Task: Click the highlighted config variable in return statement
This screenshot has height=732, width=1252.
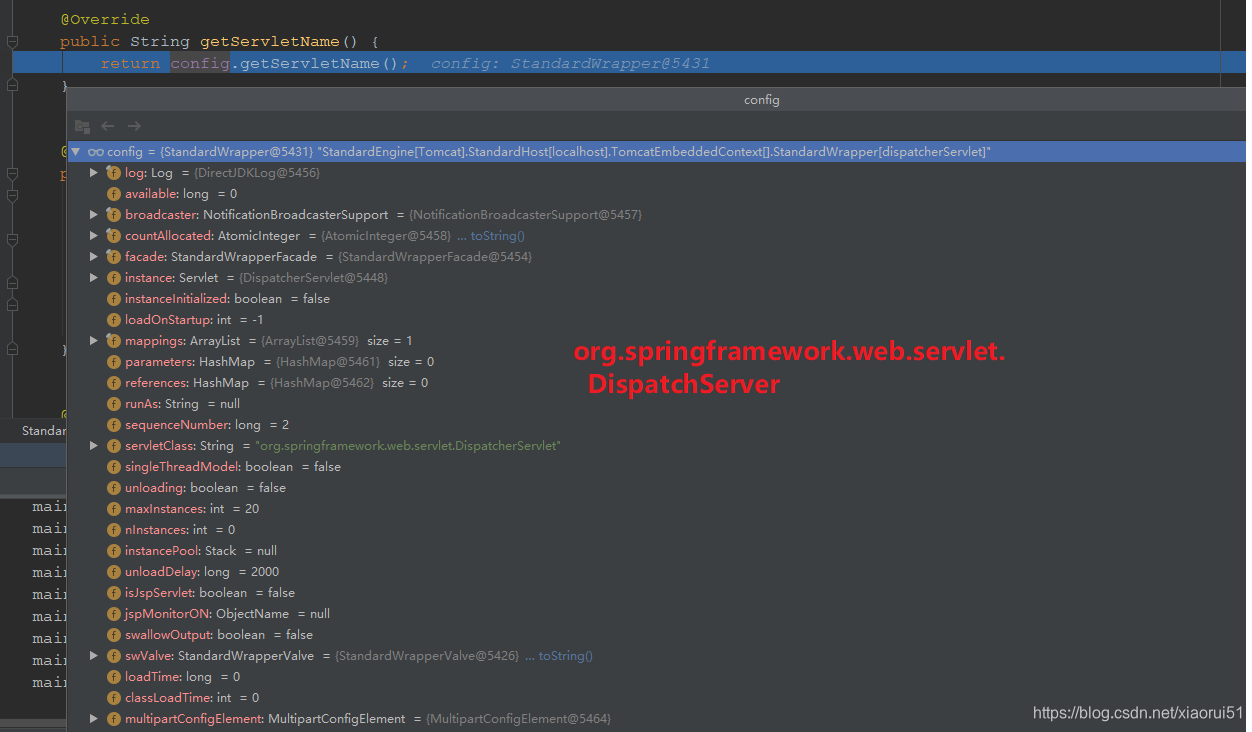Action: tap(200, 64)
